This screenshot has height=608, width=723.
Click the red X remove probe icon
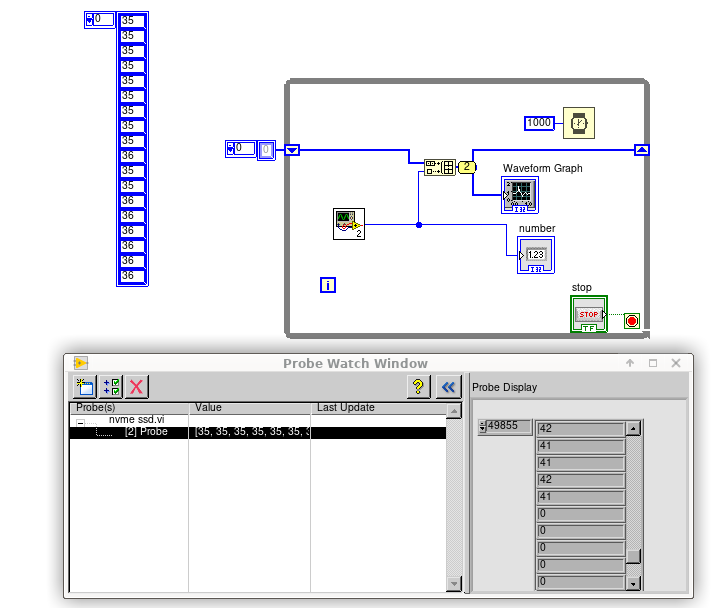click(136, 386)
